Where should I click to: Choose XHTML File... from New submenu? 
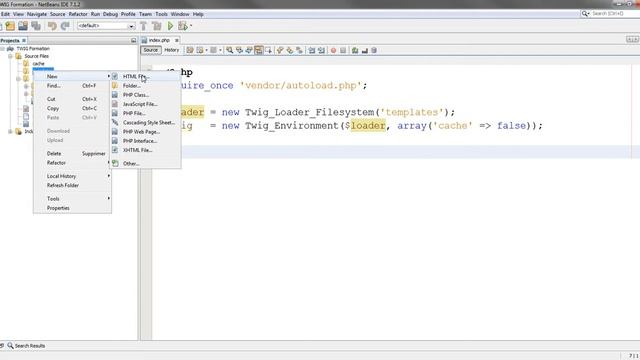(146, 150)
